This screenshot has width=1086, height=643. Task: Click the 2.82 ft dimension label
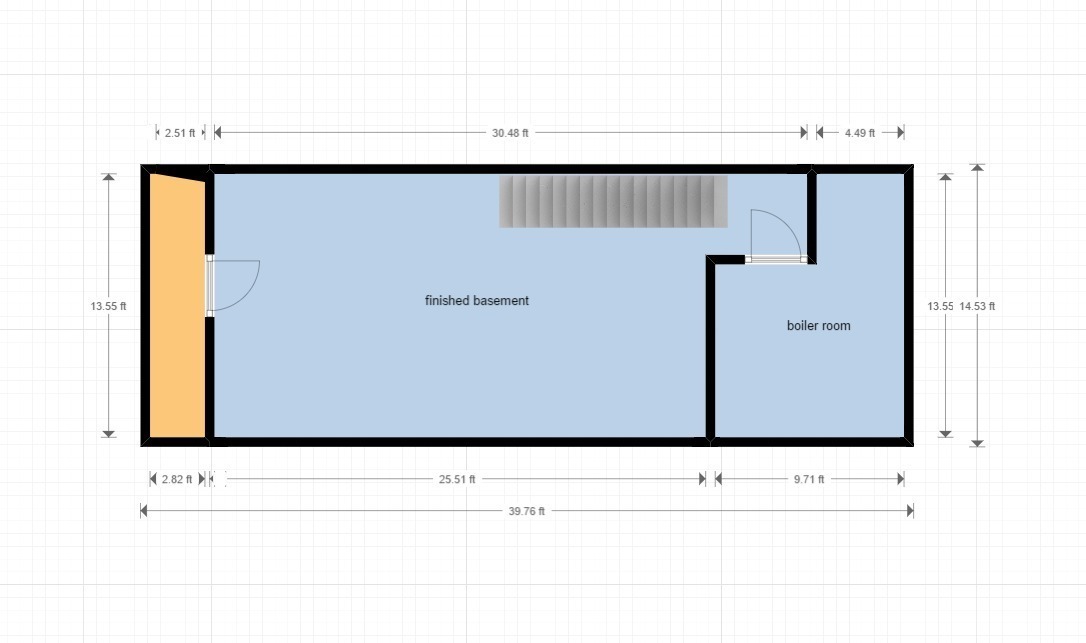(176, 479)
